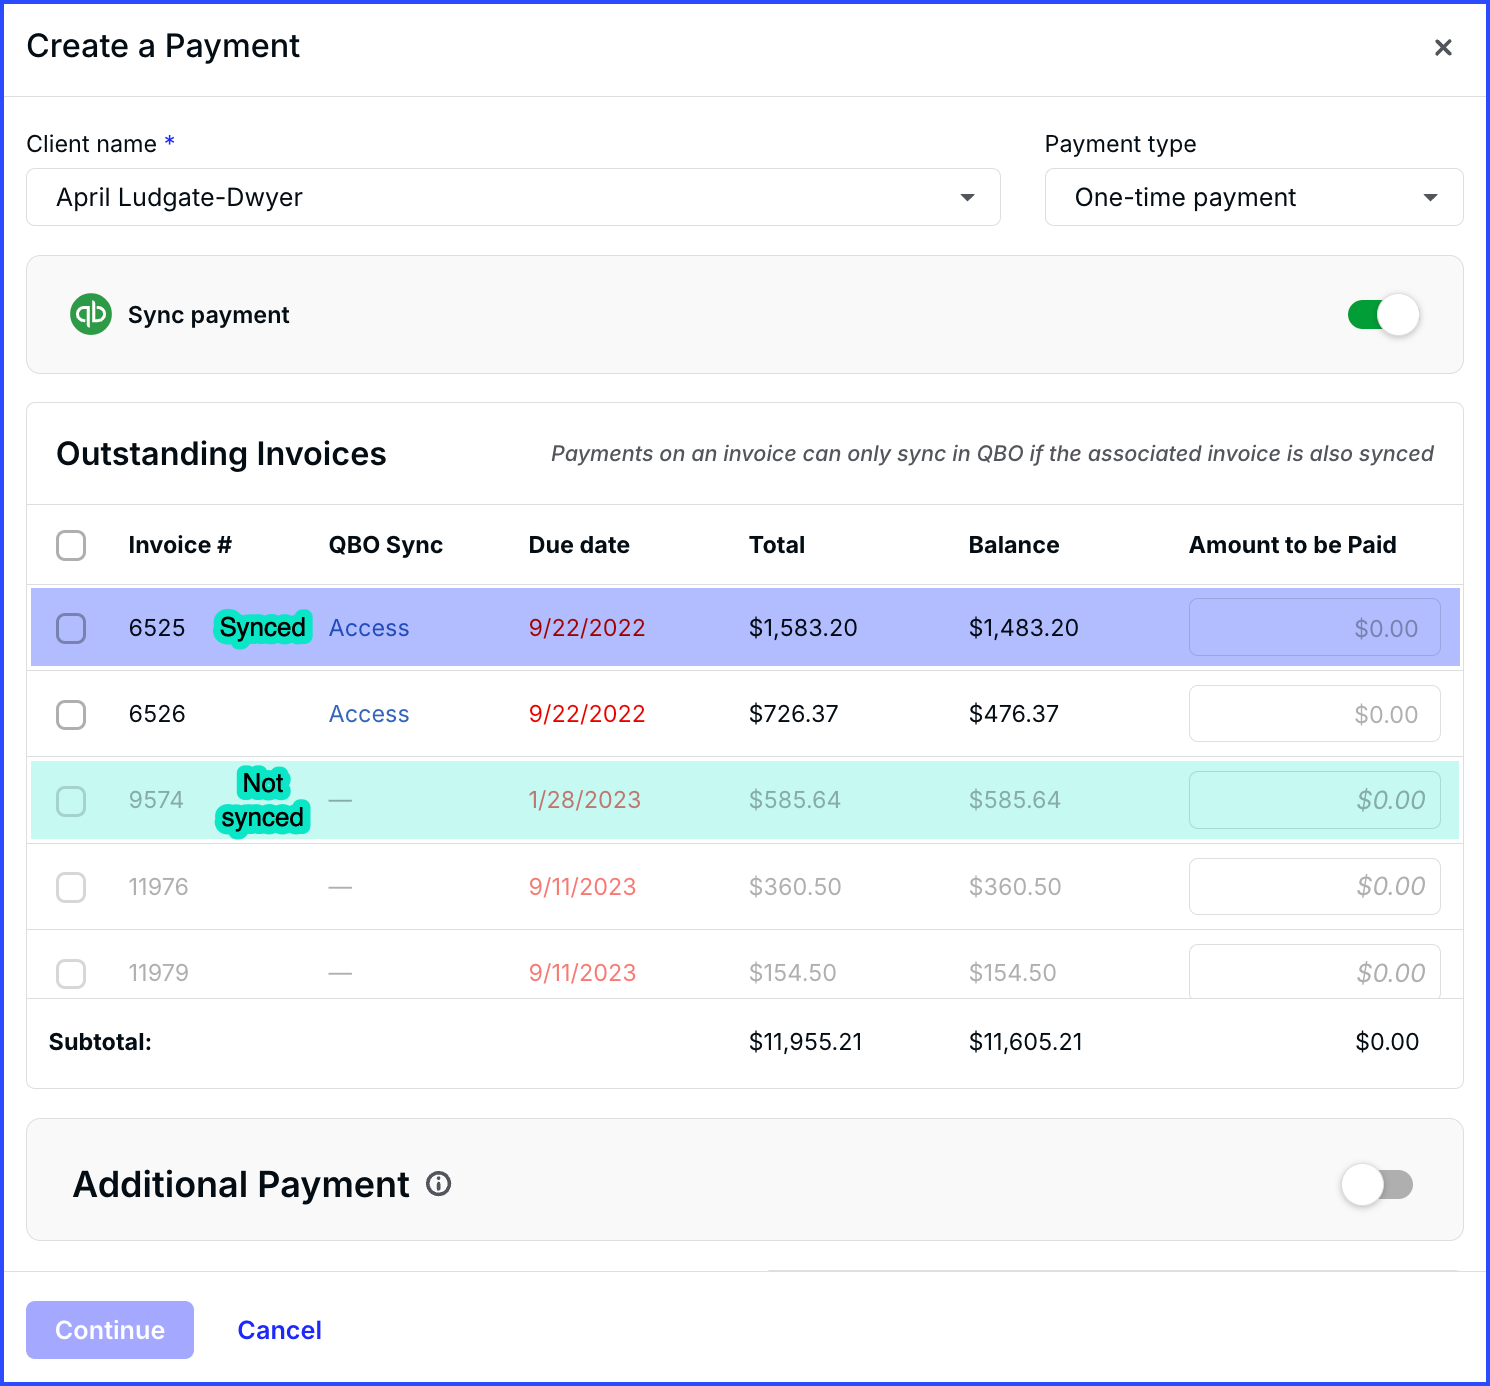Click the Due date column header
Image resolution: width=1490 pixels, height=1386 pixels.
[x=579, y=545]
